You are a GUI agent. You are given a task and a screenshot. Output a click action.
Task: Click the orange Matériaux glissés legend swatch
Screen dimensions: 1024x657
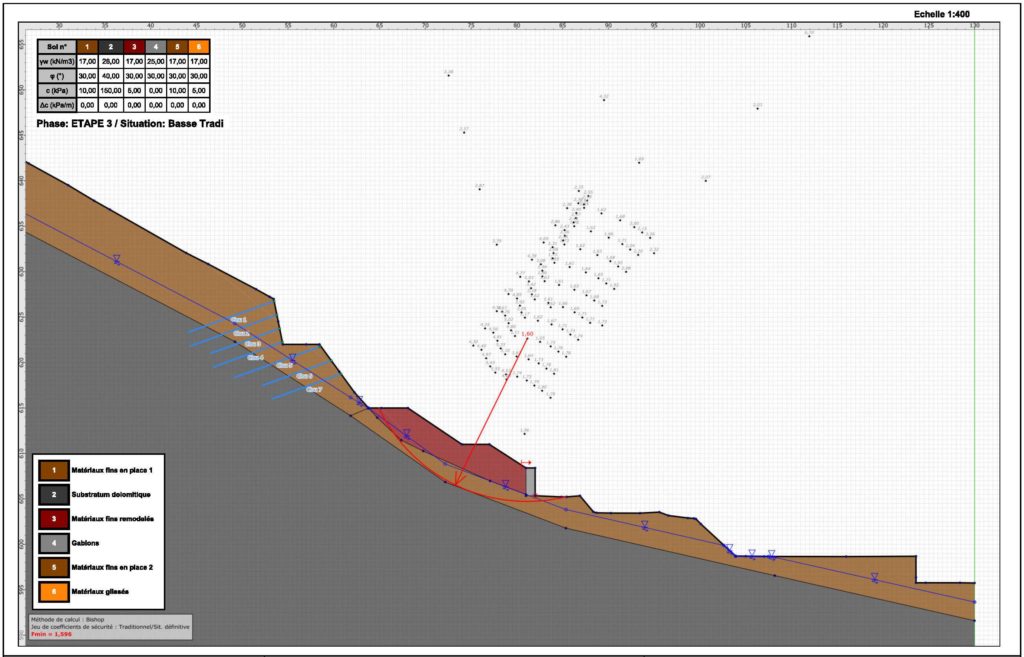click(53, 592)
